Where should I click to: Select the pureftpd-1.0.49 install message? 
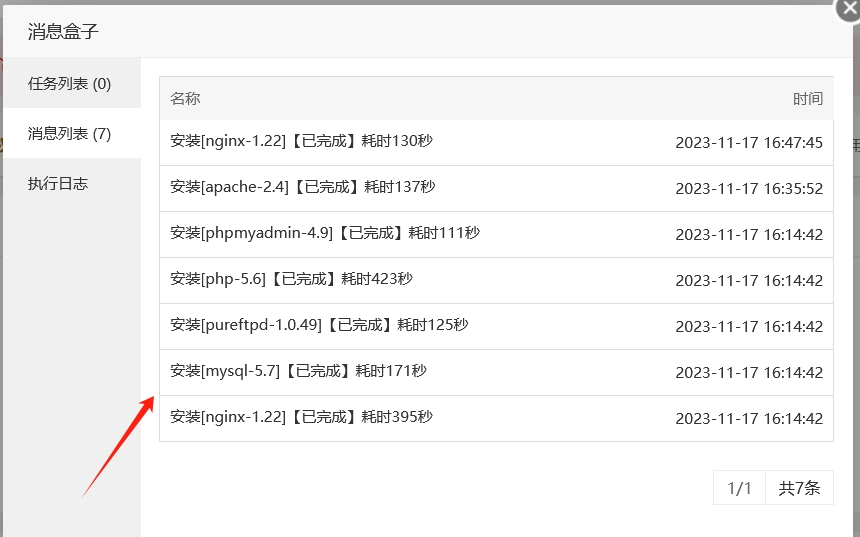pyautogui.click(x=319, y=326)
